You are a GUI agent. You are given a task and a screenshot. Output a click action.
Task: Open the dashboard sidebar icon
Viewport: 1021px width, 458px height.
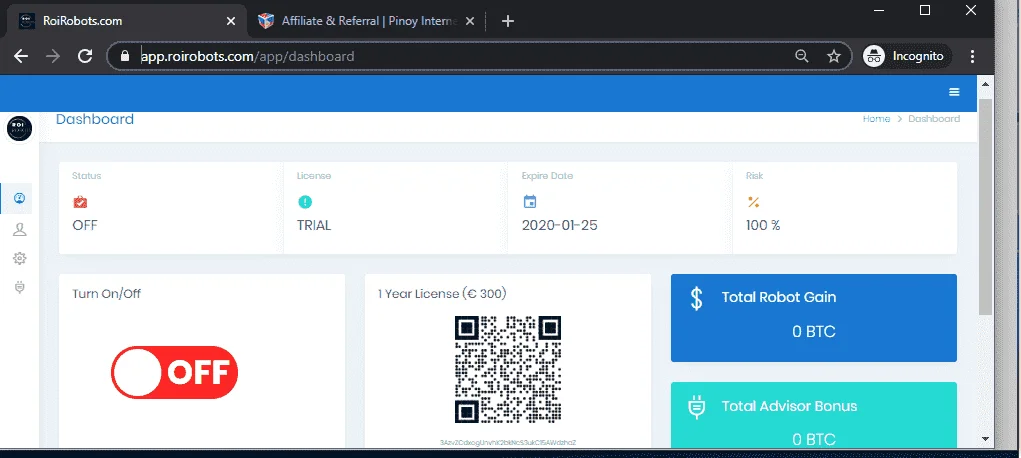20,199
